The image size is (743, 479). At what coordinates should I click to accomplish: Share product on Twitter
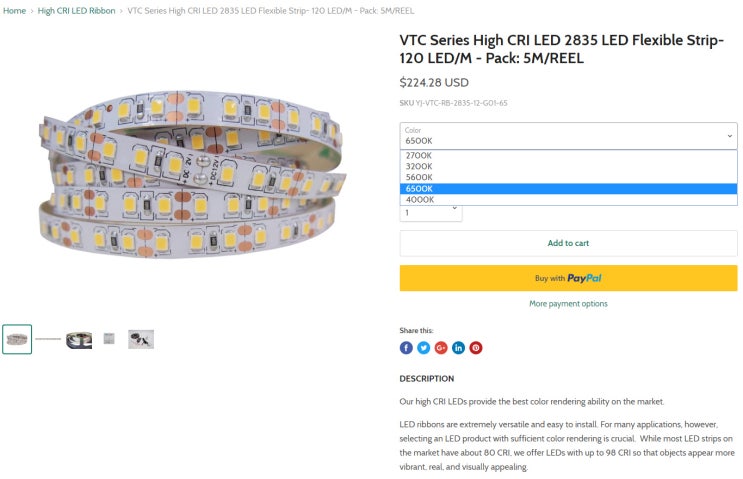point(423,348)
